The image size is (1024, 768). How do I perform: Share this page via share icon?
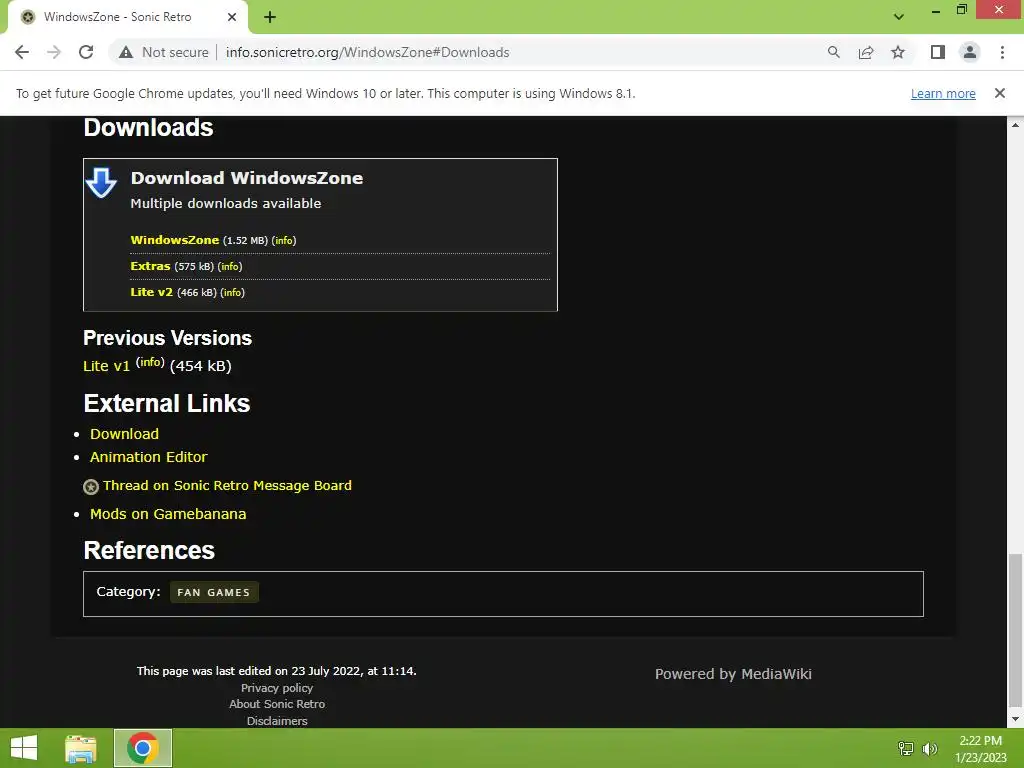(866, 52)
